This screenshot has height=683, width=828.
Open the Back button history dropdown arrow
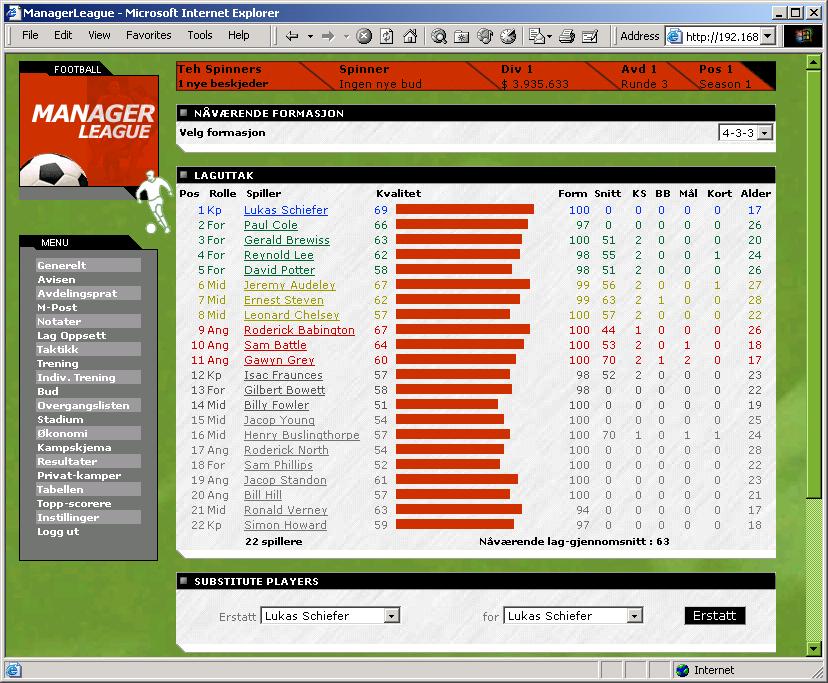click(310, 36)
